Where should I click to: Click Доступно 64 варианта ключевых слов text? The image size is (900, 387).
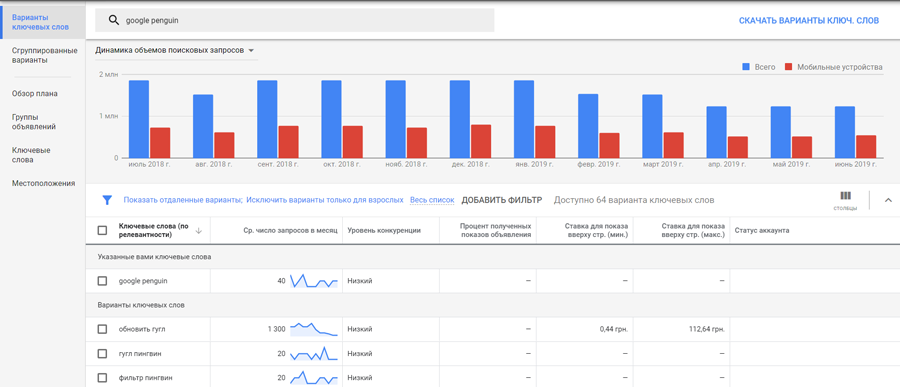pyautogui.click(x=634, y=200)
